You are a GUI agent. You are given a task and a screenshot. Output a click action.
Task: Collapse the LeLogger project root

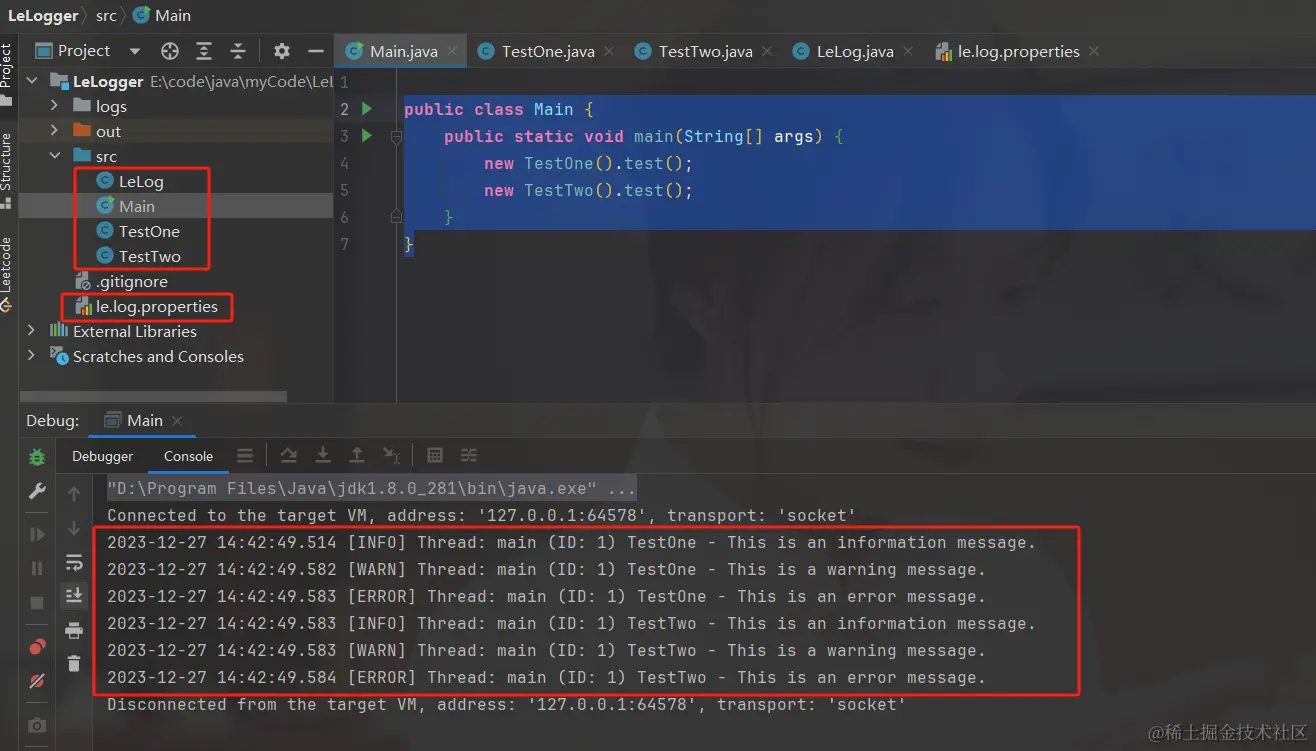(32, 82)
